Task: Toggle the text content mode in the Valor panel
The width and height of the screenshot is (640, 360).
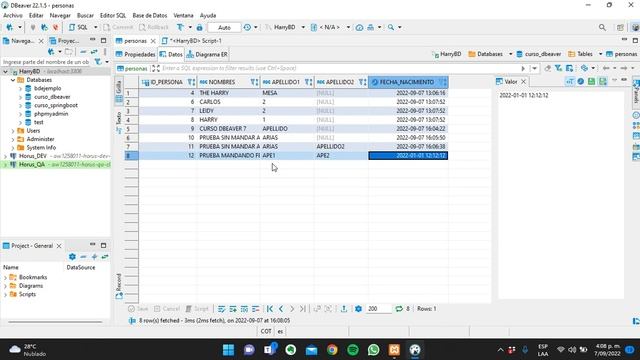Action: (x=570, y=82)
